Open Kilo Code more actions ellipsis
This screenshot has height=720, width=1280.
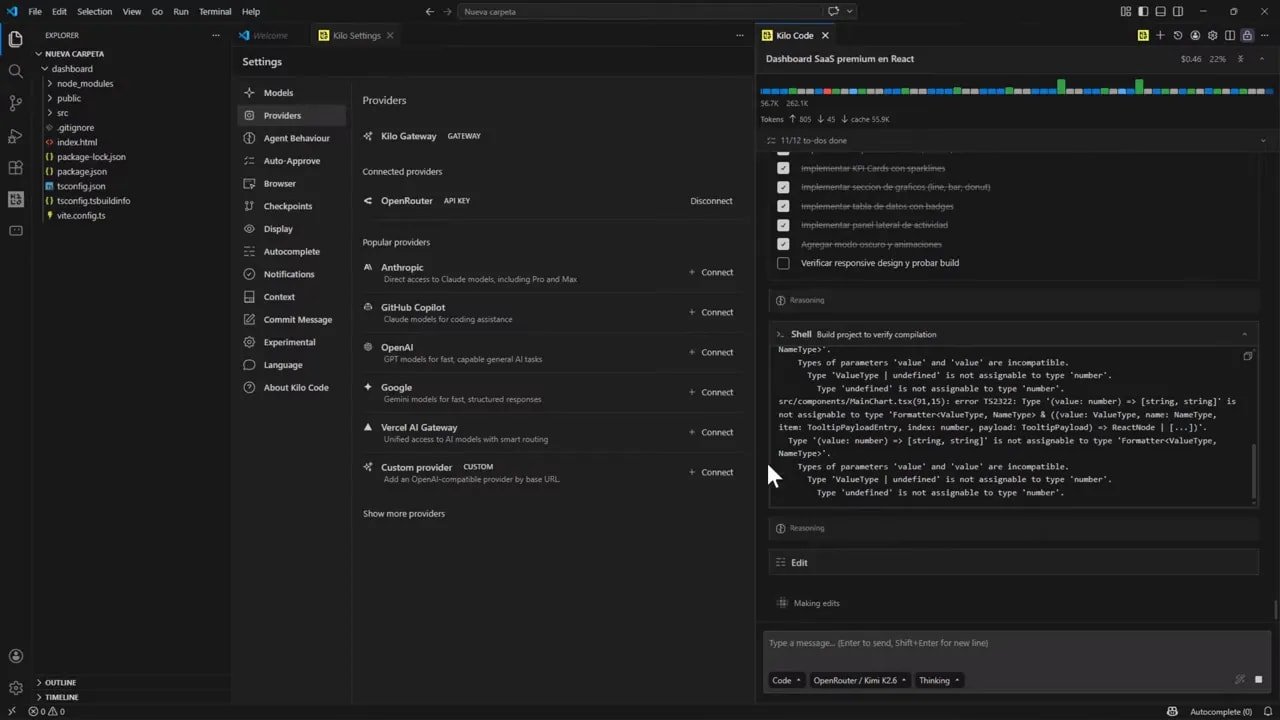[1264, 35]
